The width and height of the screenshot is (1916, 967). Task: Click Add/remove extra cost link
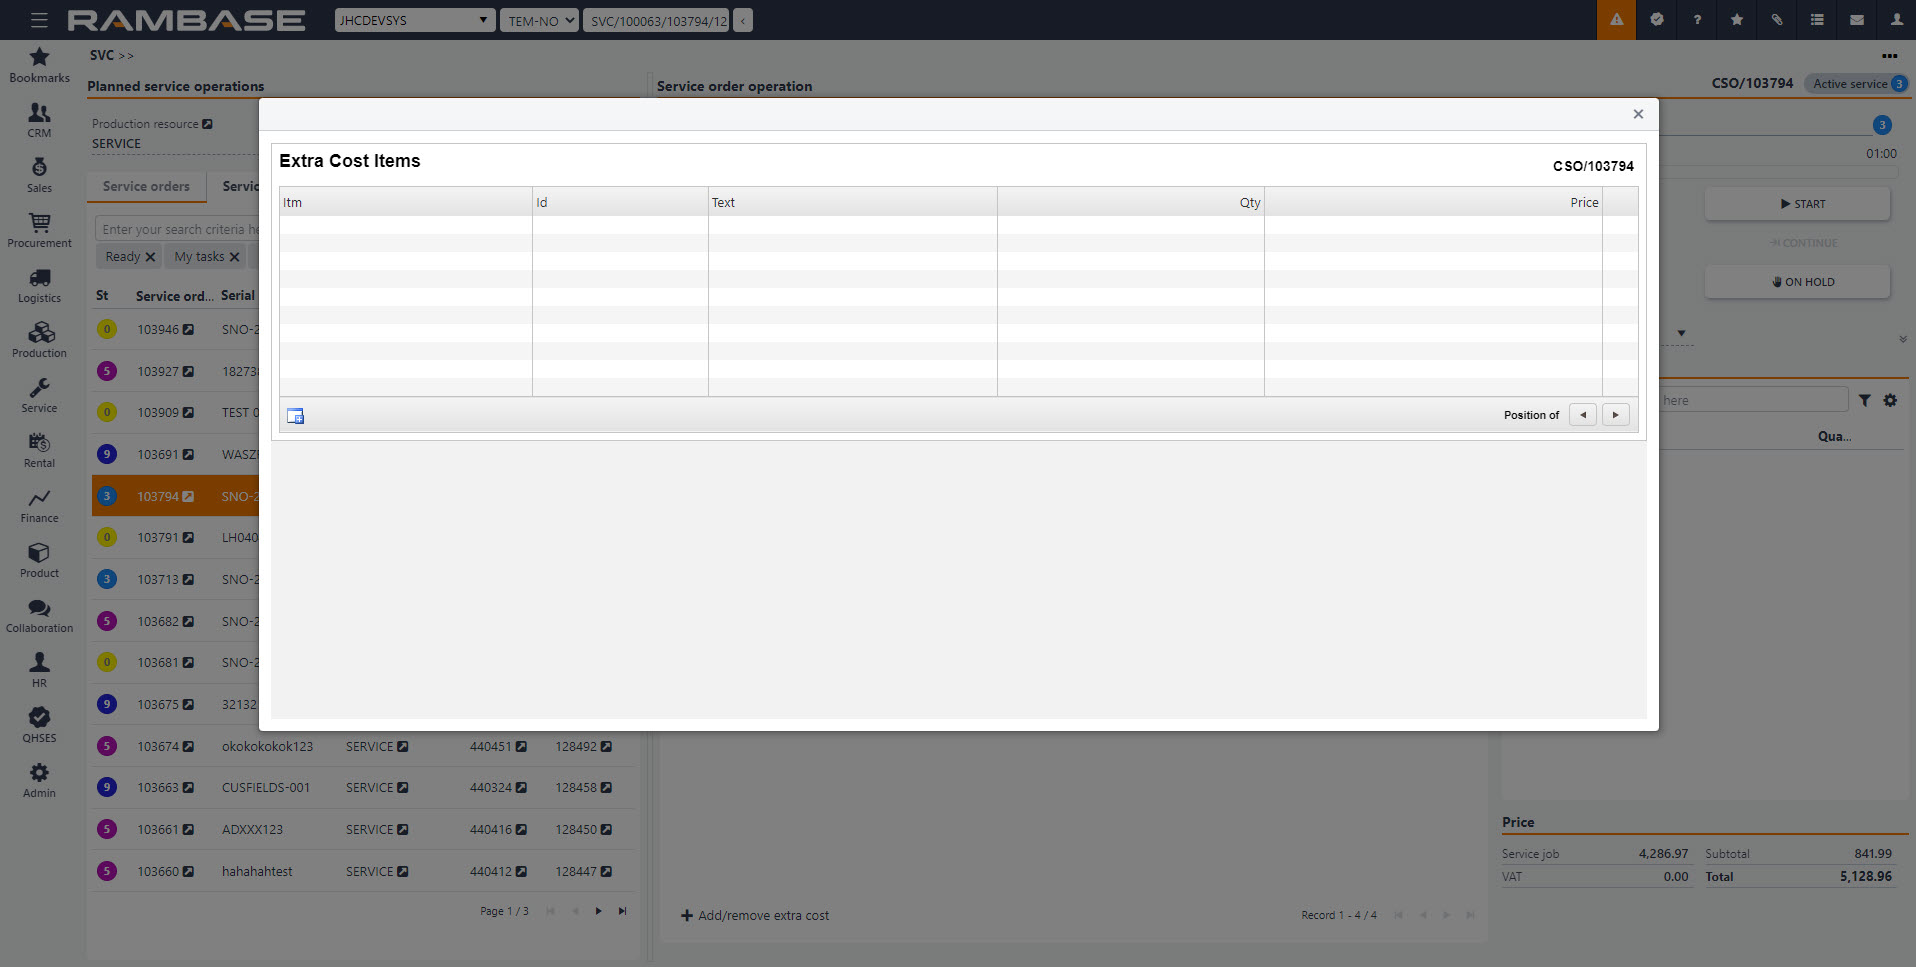click(x=755, y=916)
